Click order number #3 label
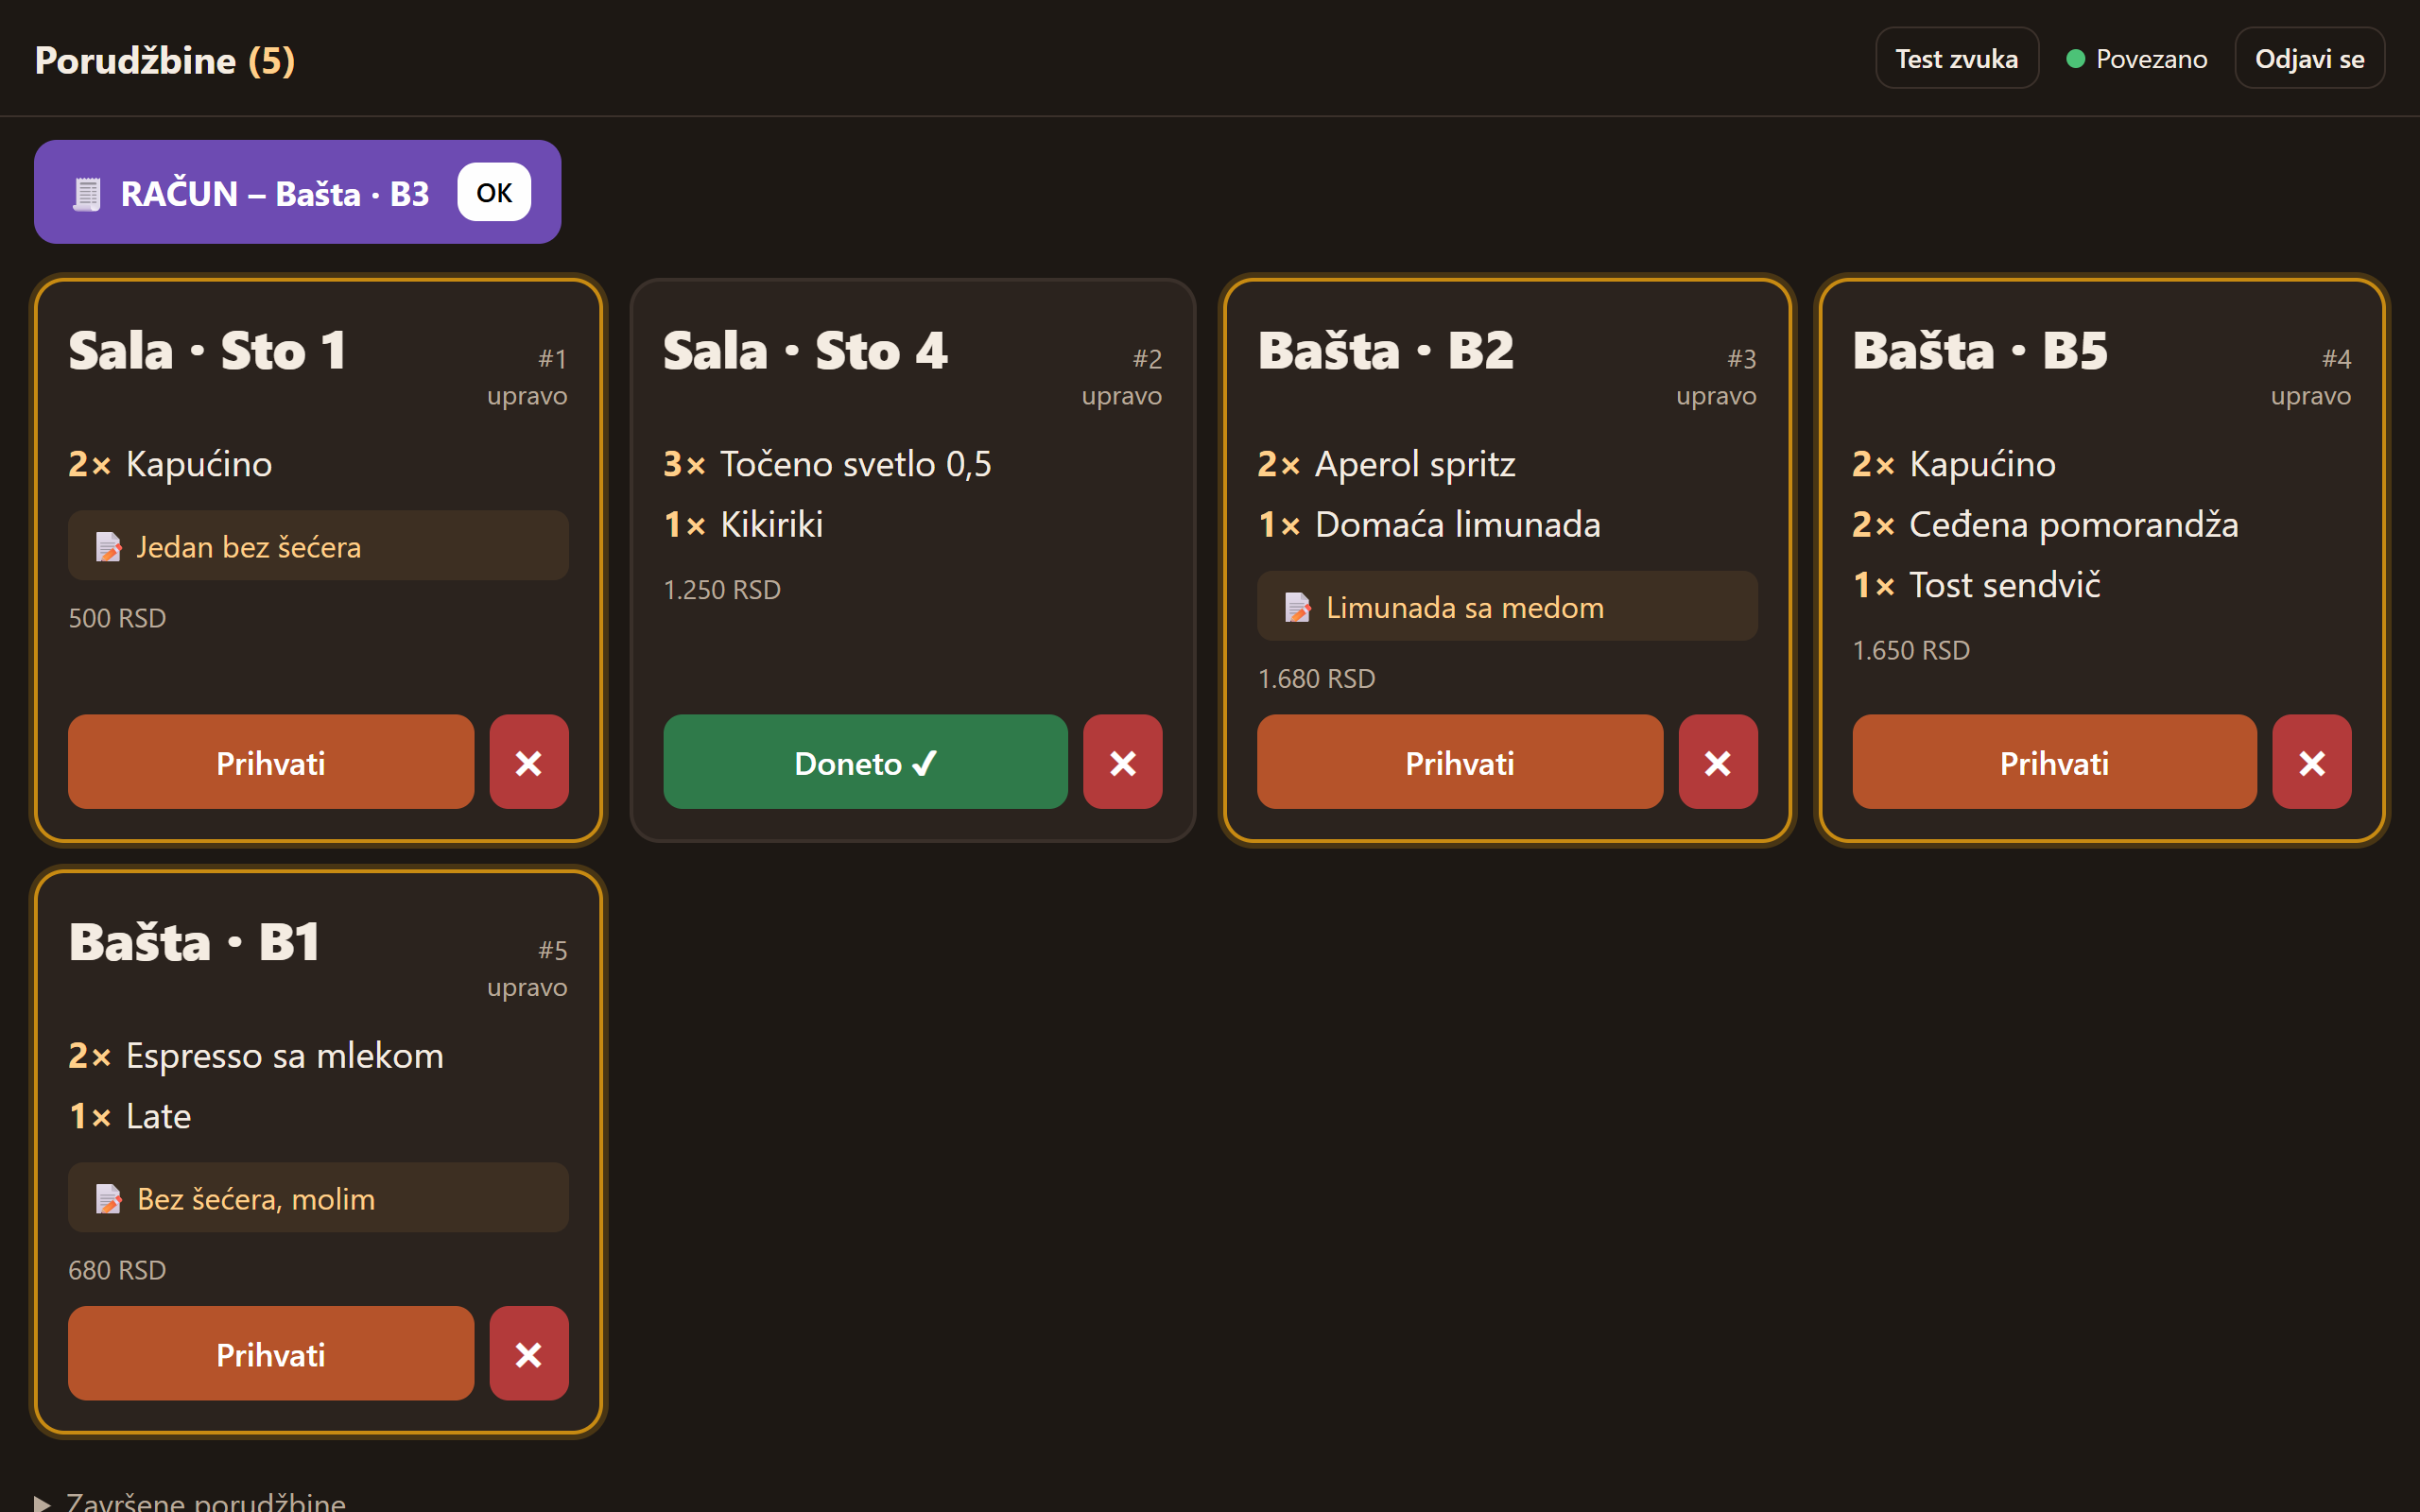This screenshot has width=2420, height=1512. [x=1741, y=358]
